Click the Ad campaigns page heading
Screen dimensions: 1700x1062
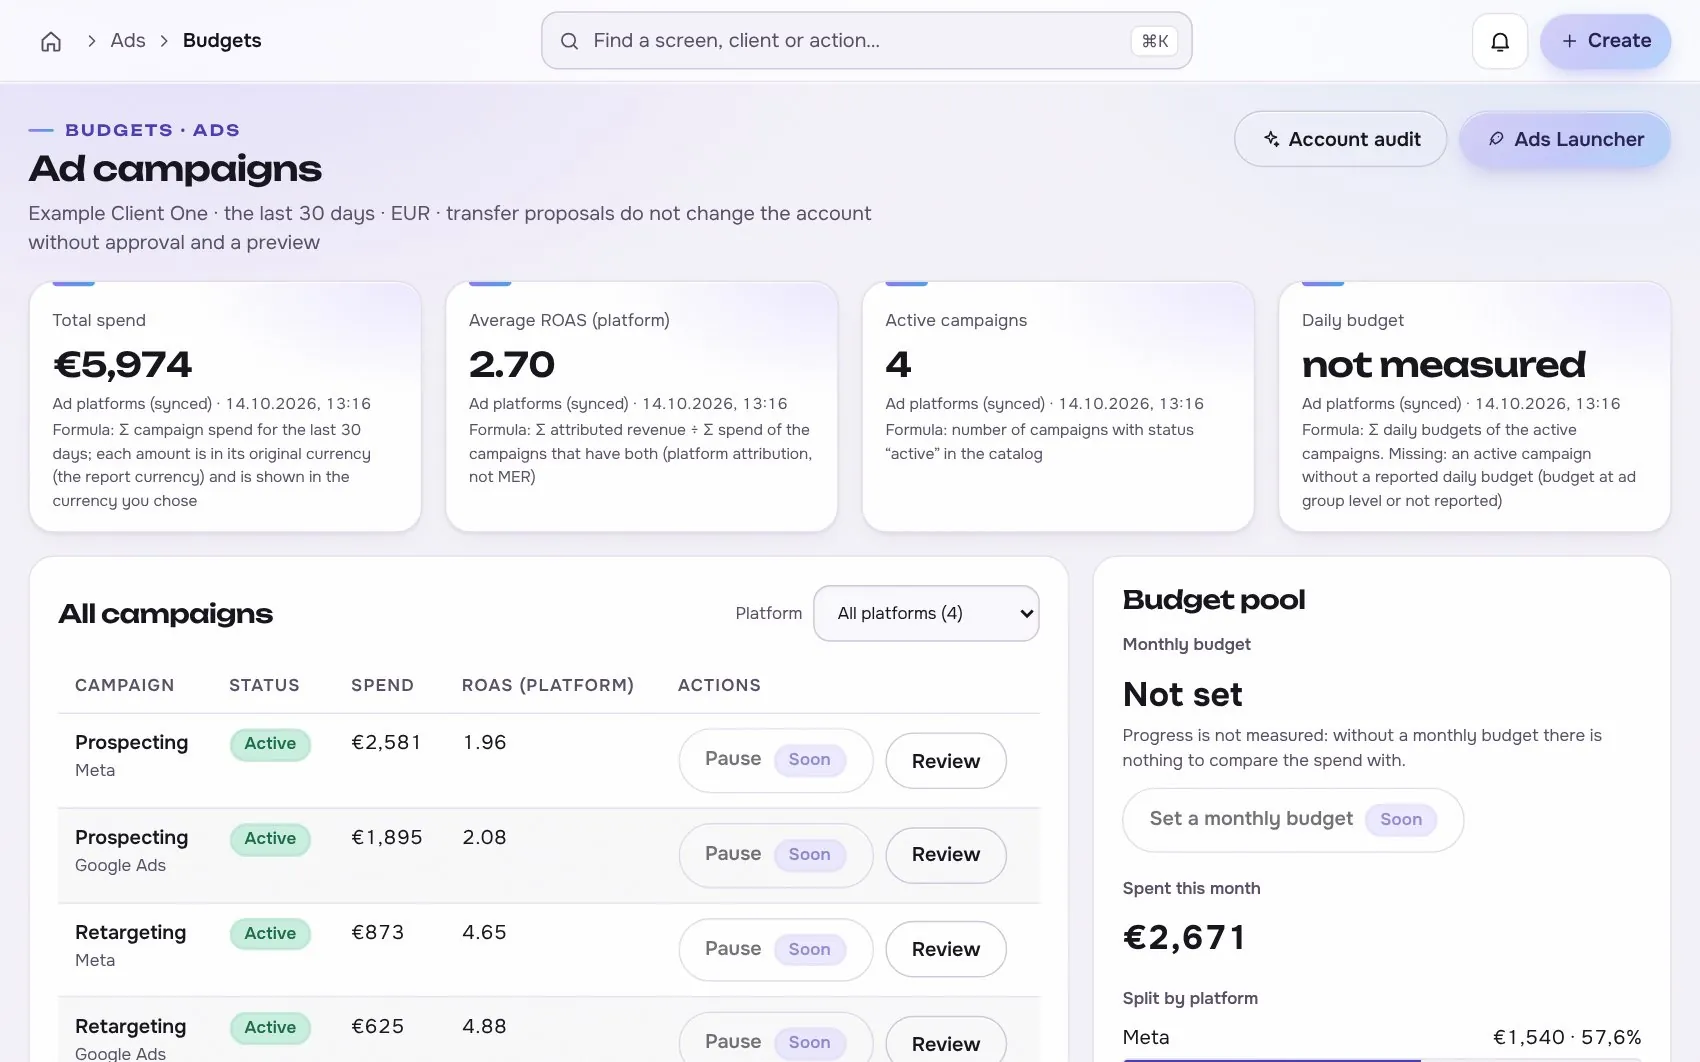click(x=175, y=169)
